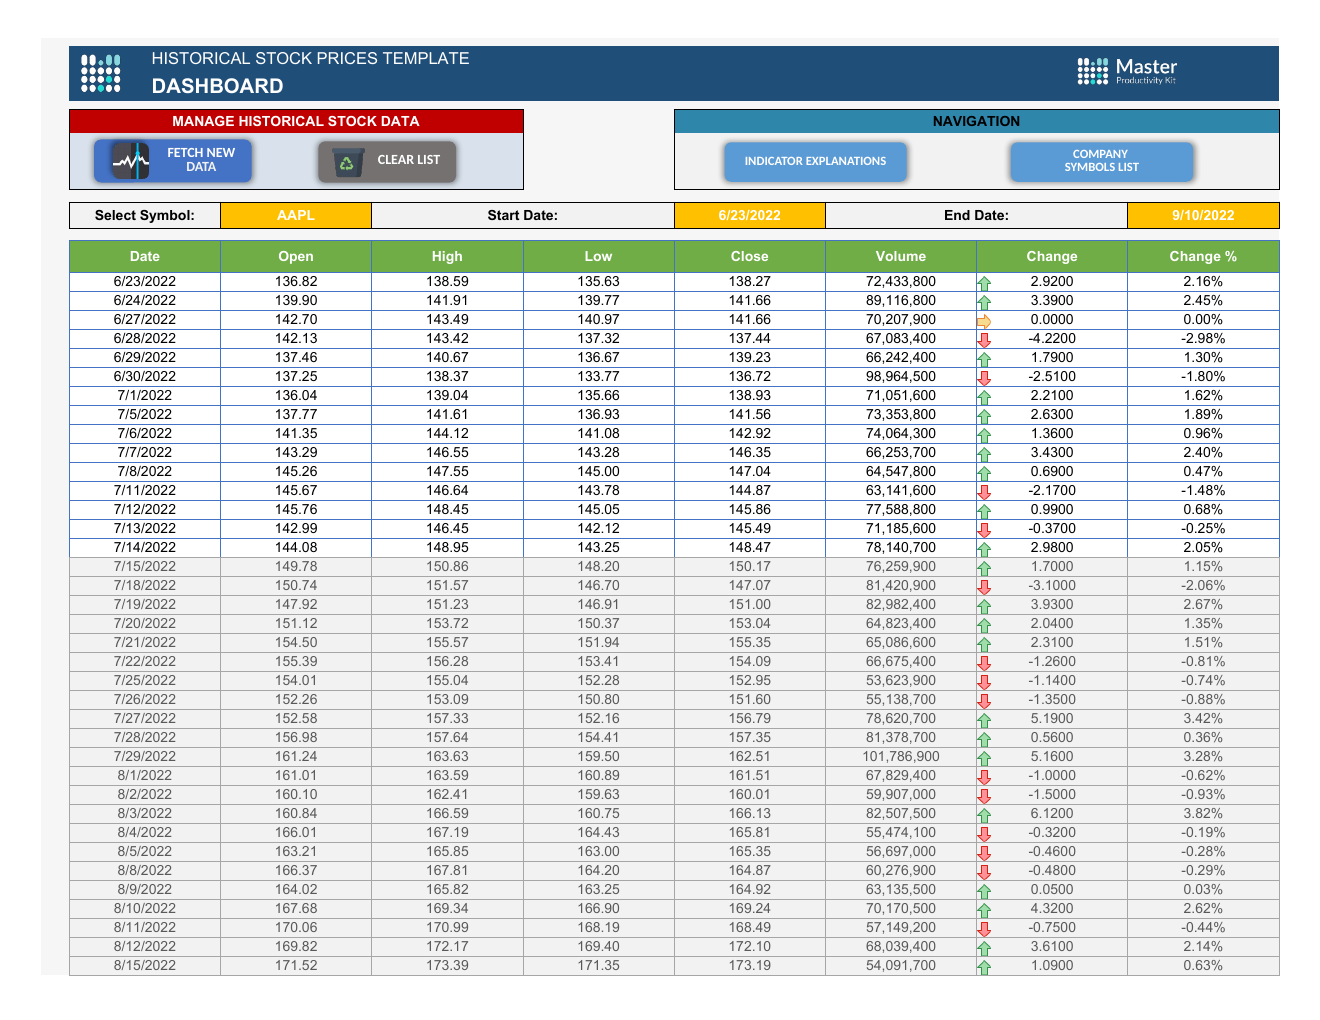Click the pulse chart icon on Fetch New Data
The image size is (1320, 1020).
point(130,161)
